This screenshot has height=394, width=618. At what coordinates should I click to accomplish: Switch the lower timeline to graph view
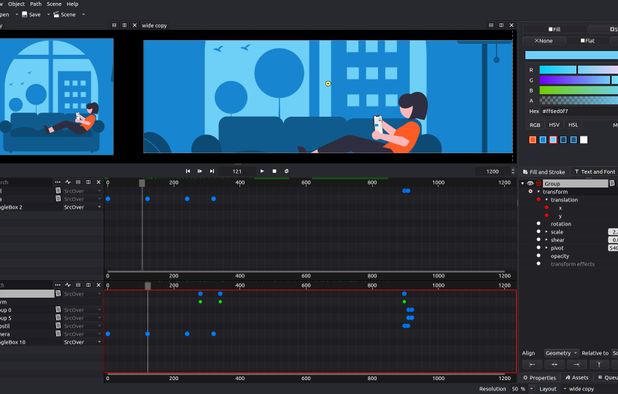pos(68,285)
